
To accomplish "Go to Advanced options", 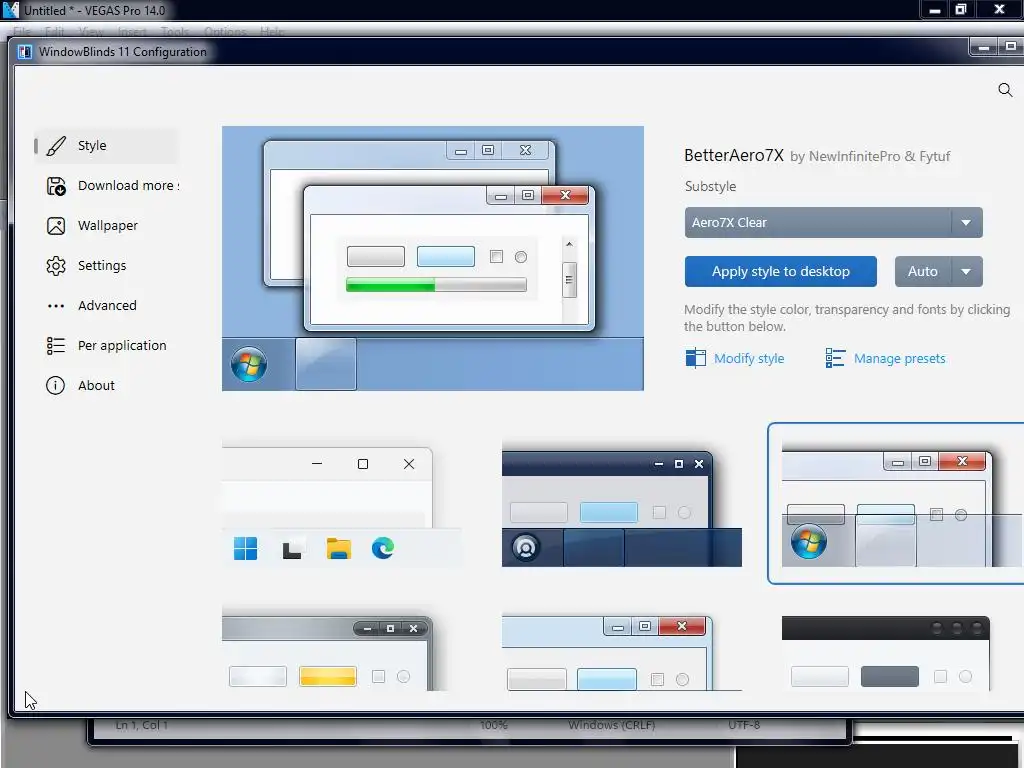I will click(x=106, y=306).
